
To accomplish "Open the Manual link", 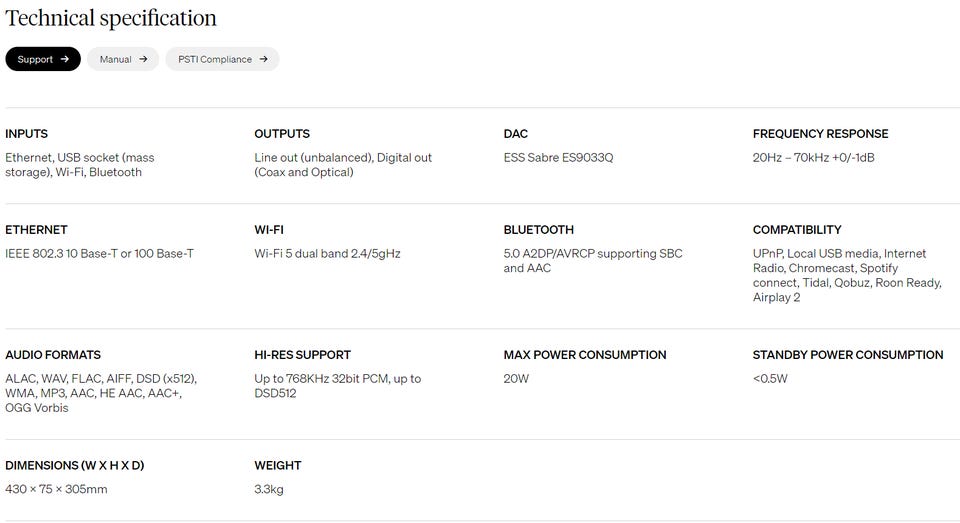I will point(122,59).
